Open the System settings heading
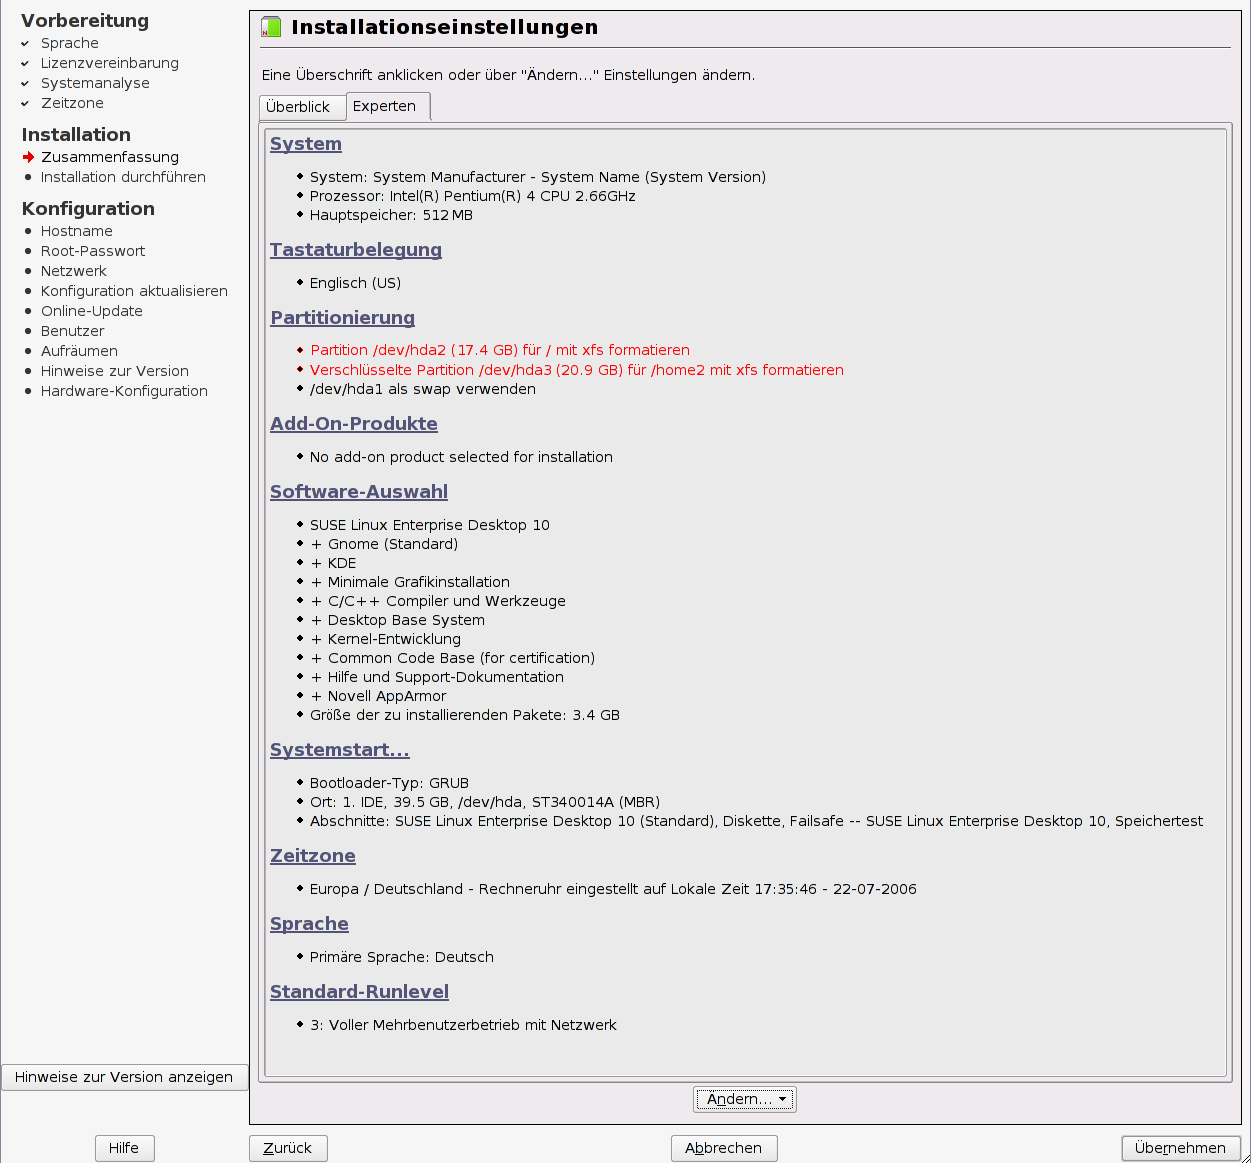 pyautogui.click(x=306, y=144)
